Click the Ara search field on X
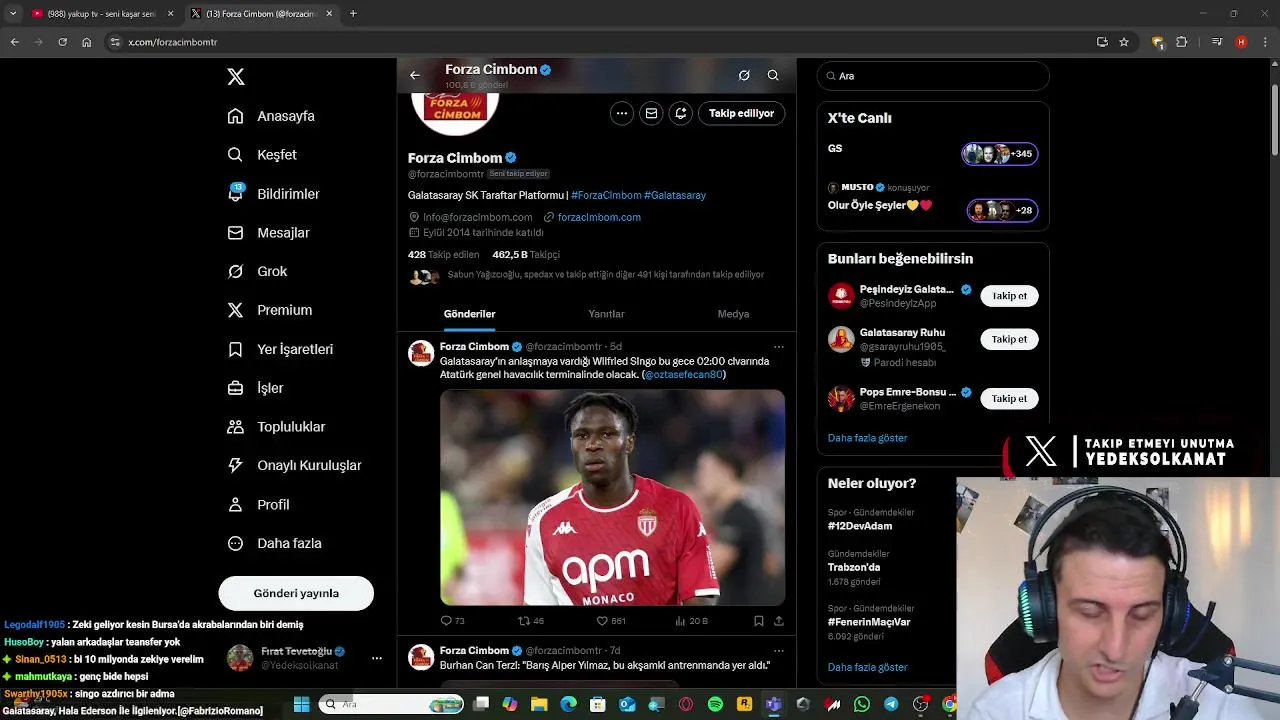 [x=933, y=76]
